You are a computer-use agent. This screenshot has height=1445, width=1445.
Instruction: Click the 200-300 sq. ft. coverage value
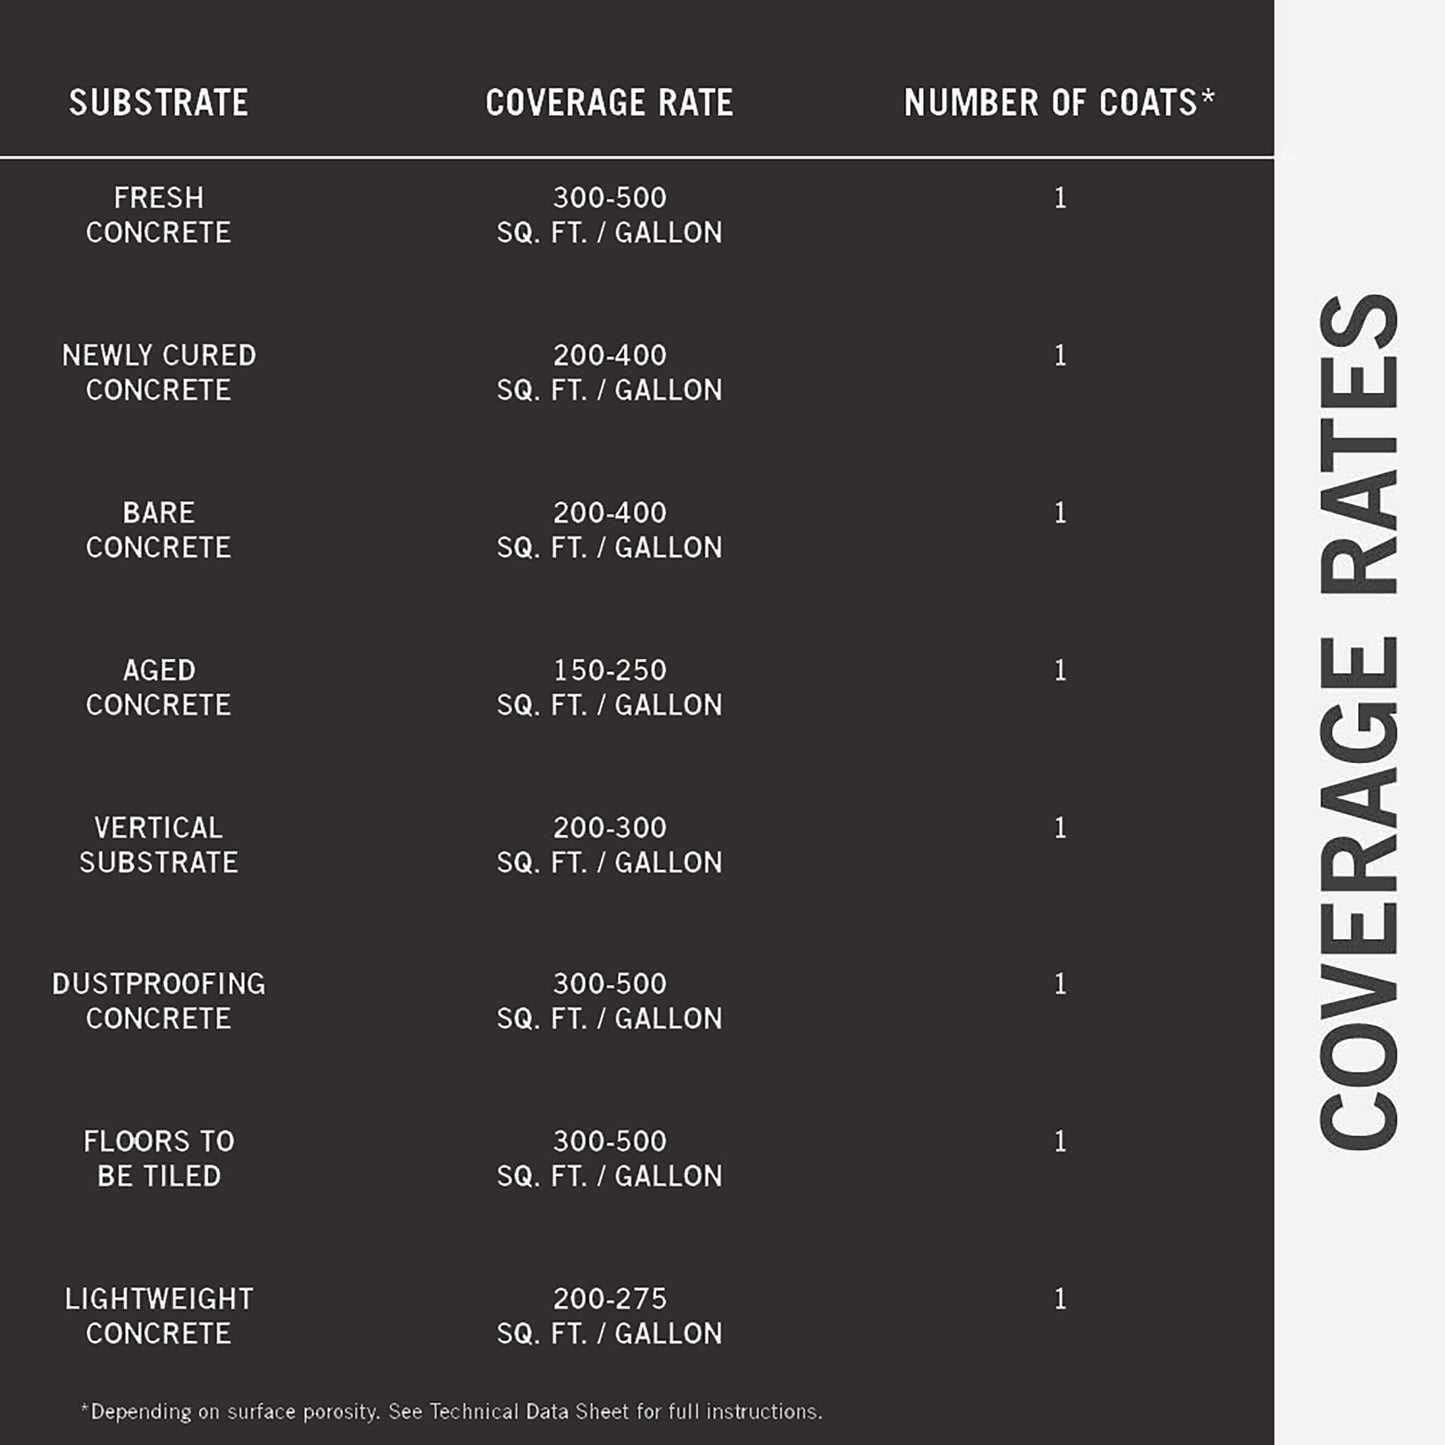tap(609, 845)
